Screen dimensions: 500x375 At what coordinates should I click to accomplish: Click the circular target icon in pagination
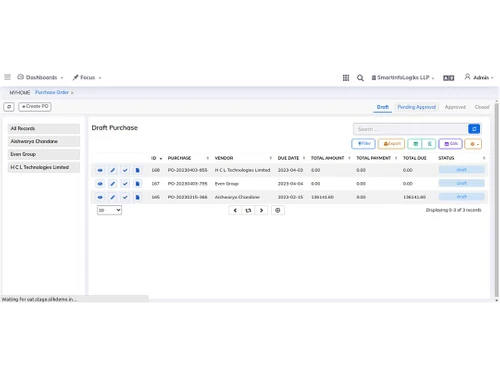coord(278,210)
